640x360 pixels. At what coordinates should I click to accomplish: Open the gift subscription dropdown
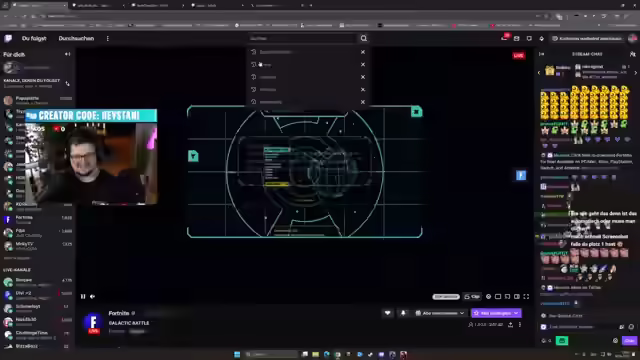click(440, 313)
